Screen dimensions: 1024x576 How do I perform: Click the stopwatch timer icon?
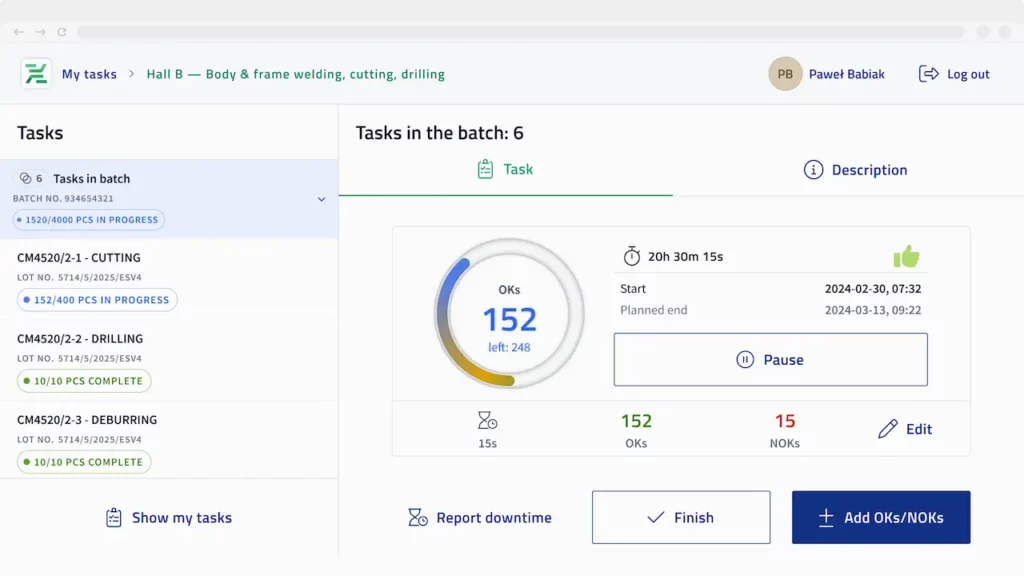(x=632, y=256)
